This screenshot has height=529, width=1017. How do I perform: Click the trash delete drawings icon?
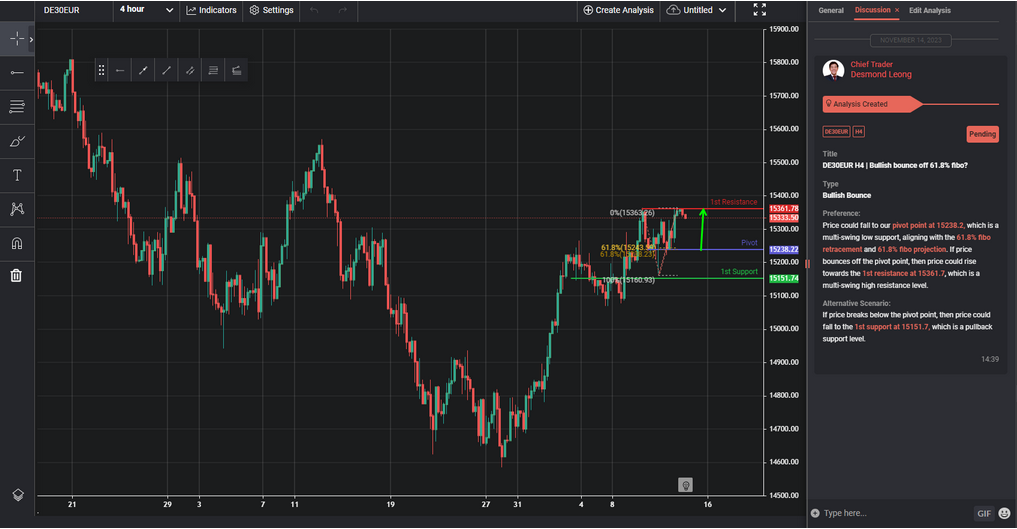coord(17,276)
